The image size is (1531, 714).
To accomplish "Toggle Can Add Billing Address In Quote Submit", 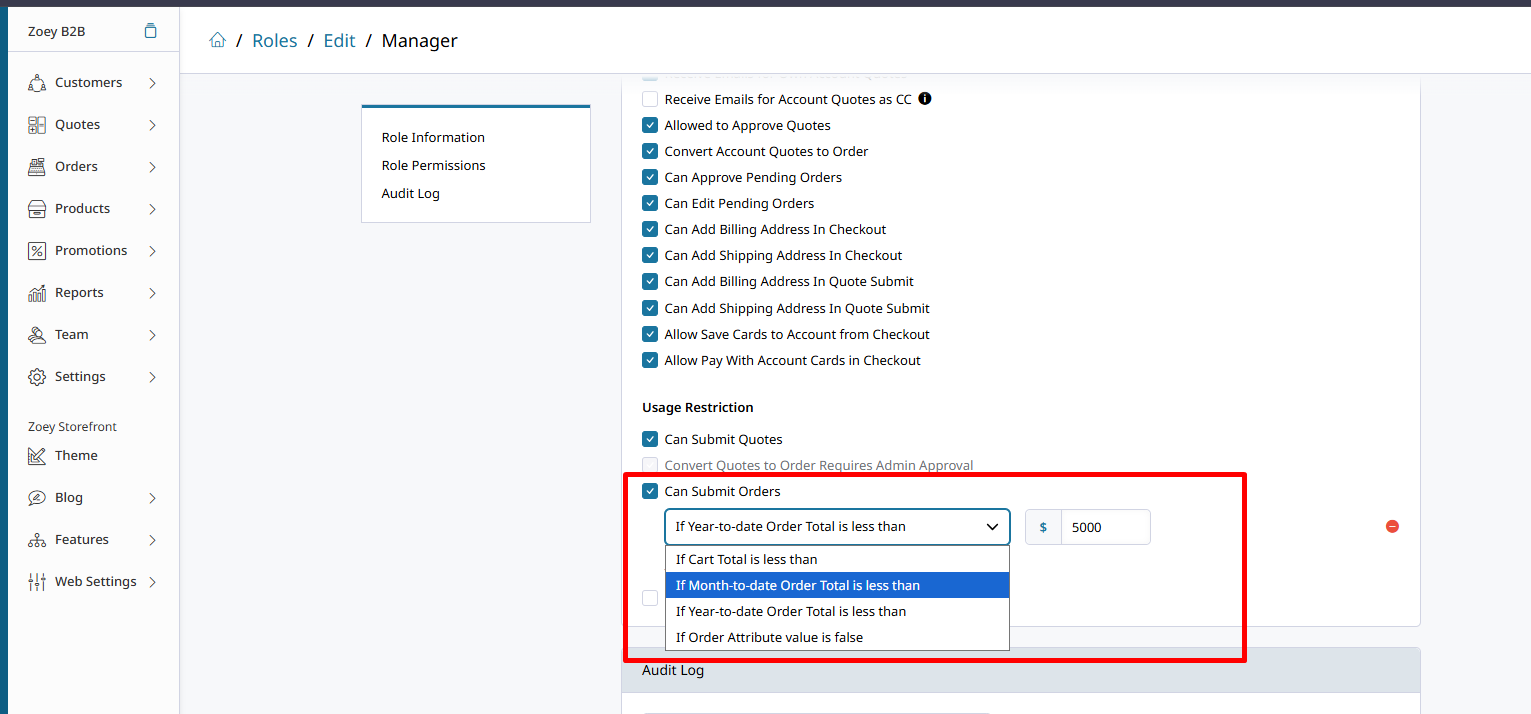I will click(x=650, y=282).
